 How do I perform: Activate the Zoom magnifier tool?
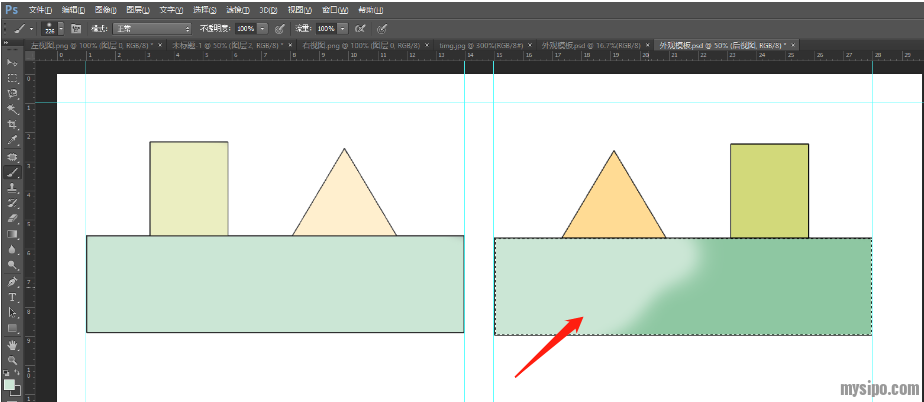tap(13, 359)
